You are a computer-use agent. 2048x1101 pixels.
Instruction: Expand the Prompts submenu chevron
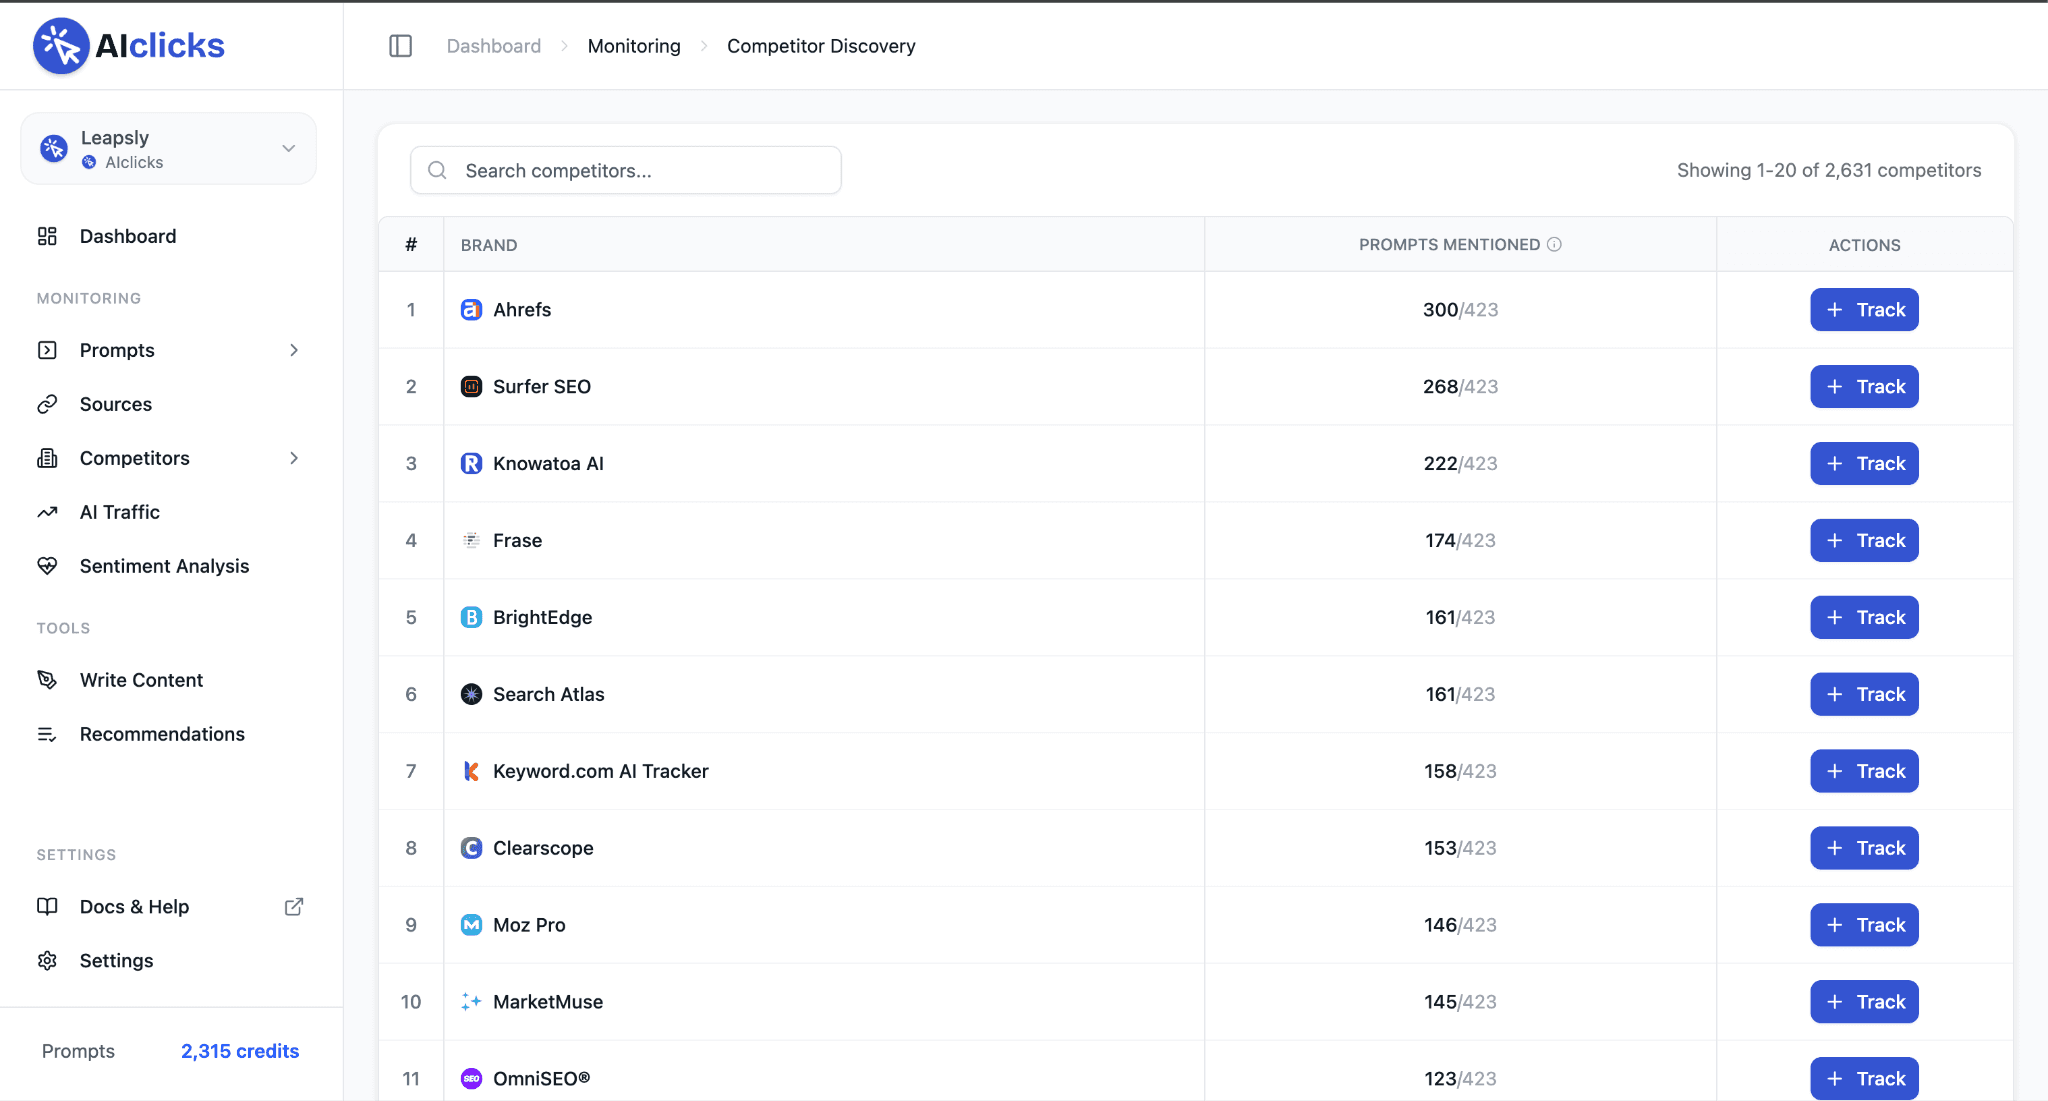294,350
